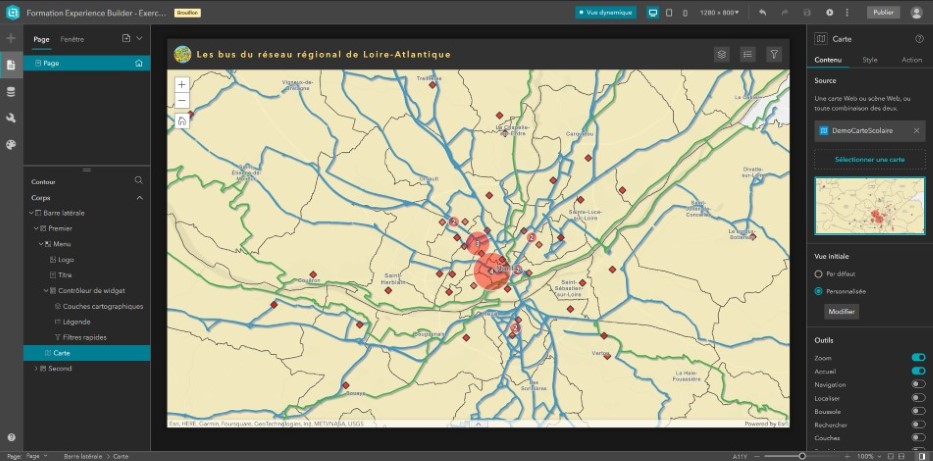This screenshot has height=461, width=933.
Task: Open the More options vertical dots menu
Action: [847, 12]
